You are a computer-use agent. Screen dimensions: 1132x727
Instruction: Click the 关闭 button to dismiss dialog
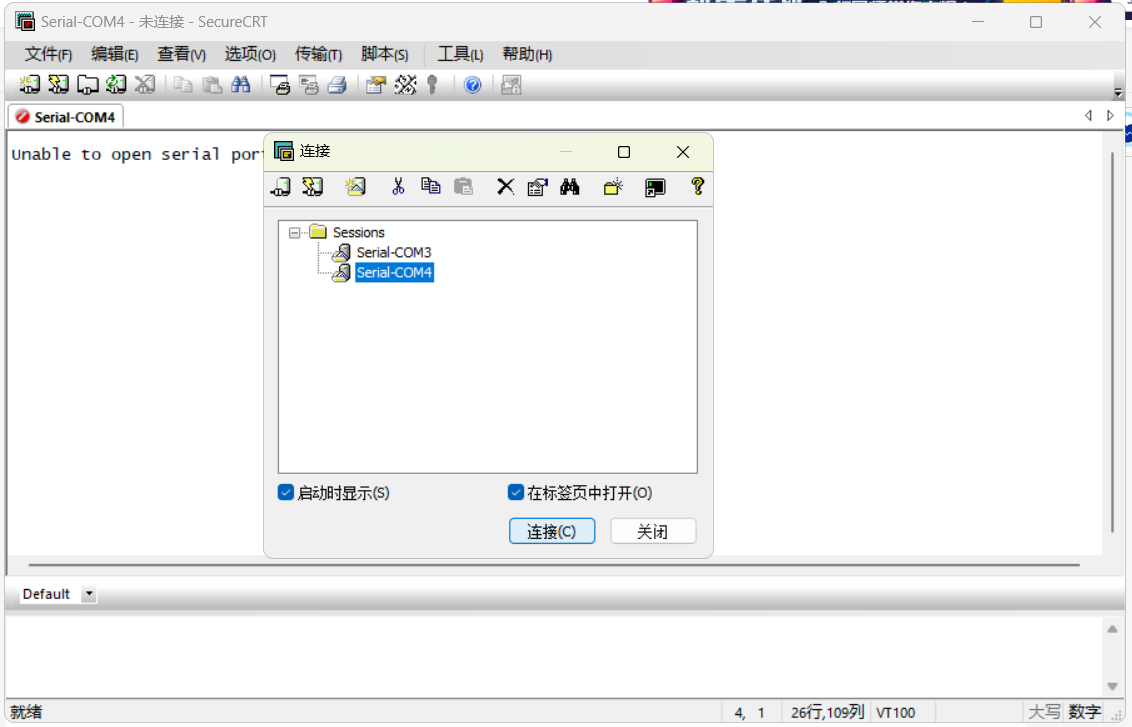click(x=653, y=531)
